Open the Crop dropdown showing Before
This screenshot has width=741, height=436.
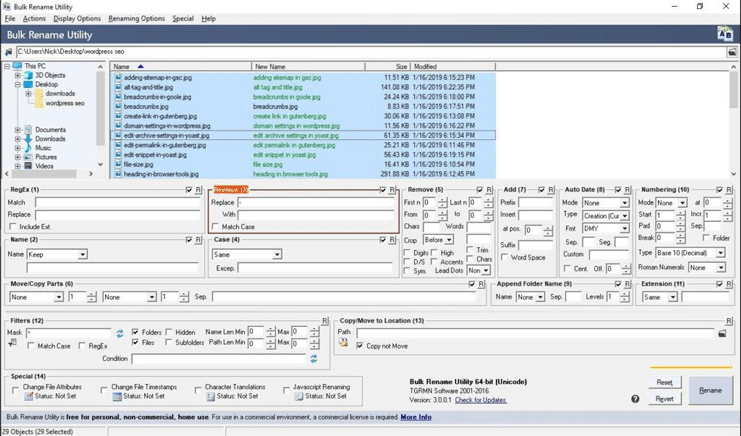point(438,240)
